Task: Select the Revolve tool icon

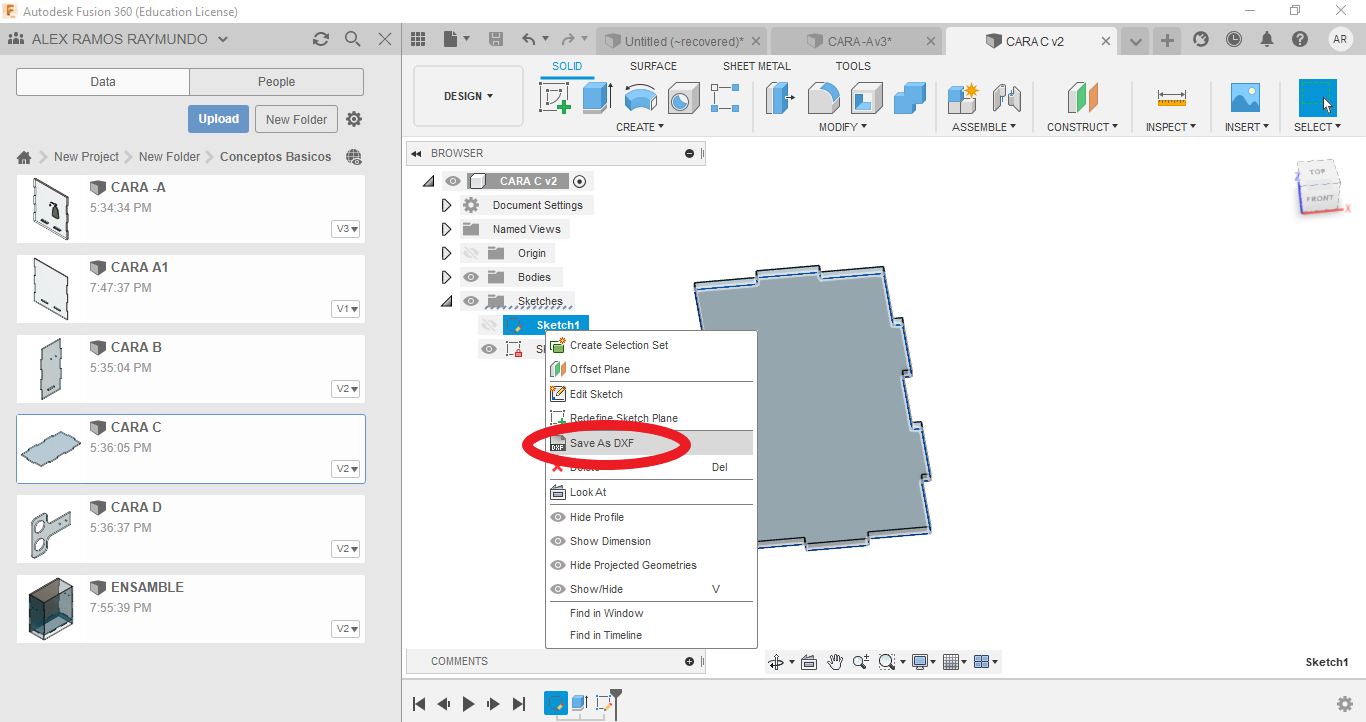Action: tap(641, 98)
